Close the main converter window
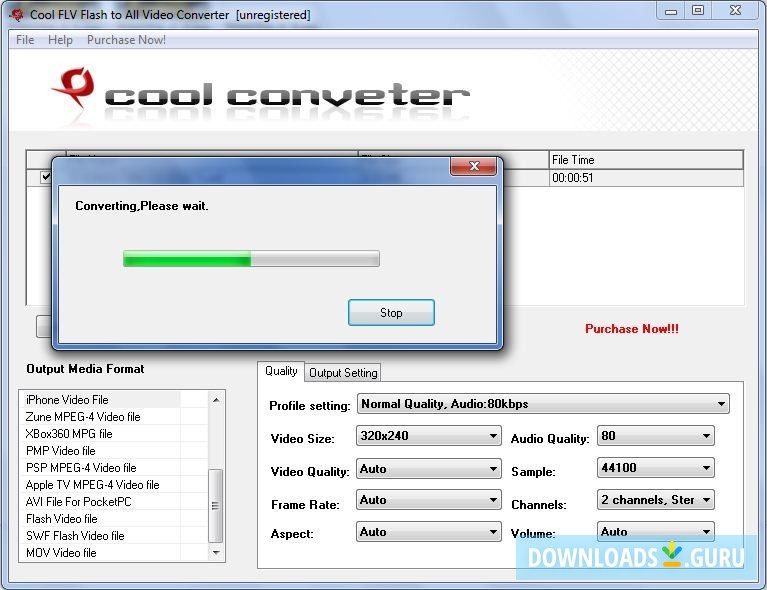The width and height of the screenshot is (767, 590). (x=735, y=10)
